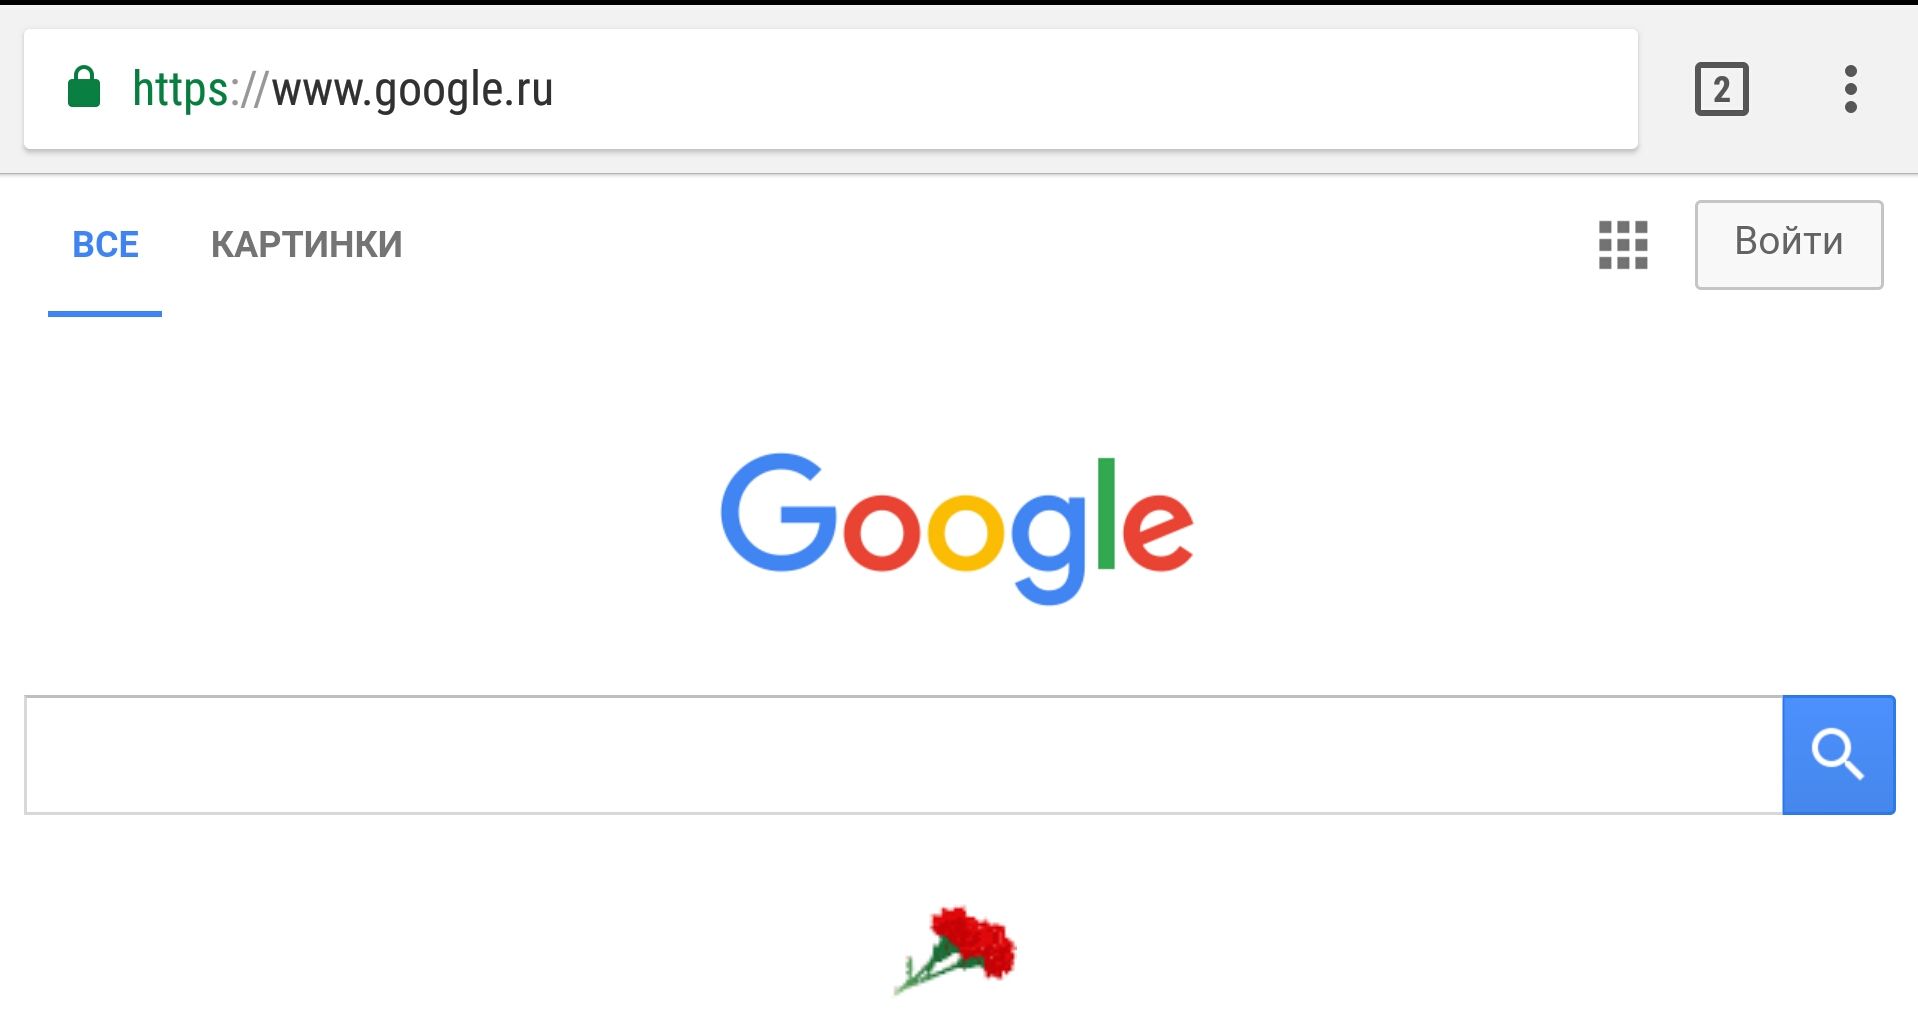Open the tab switcher showing 2 tabs

point(1721,89)
